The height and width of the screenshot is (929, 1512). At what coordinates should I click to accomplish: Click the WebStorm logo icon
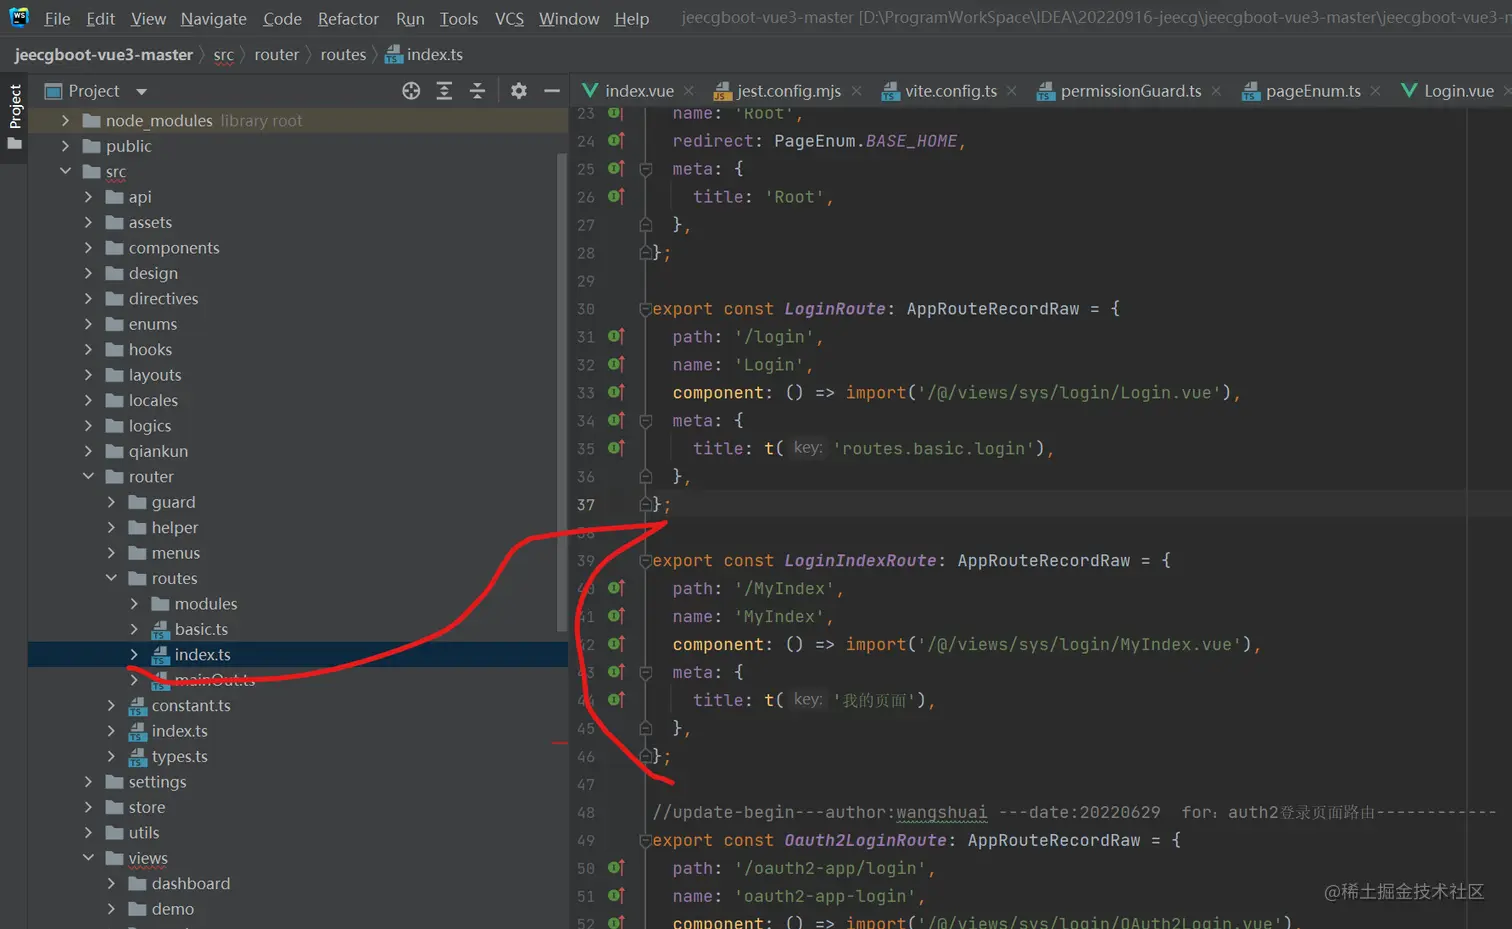[x=19, y=17]
